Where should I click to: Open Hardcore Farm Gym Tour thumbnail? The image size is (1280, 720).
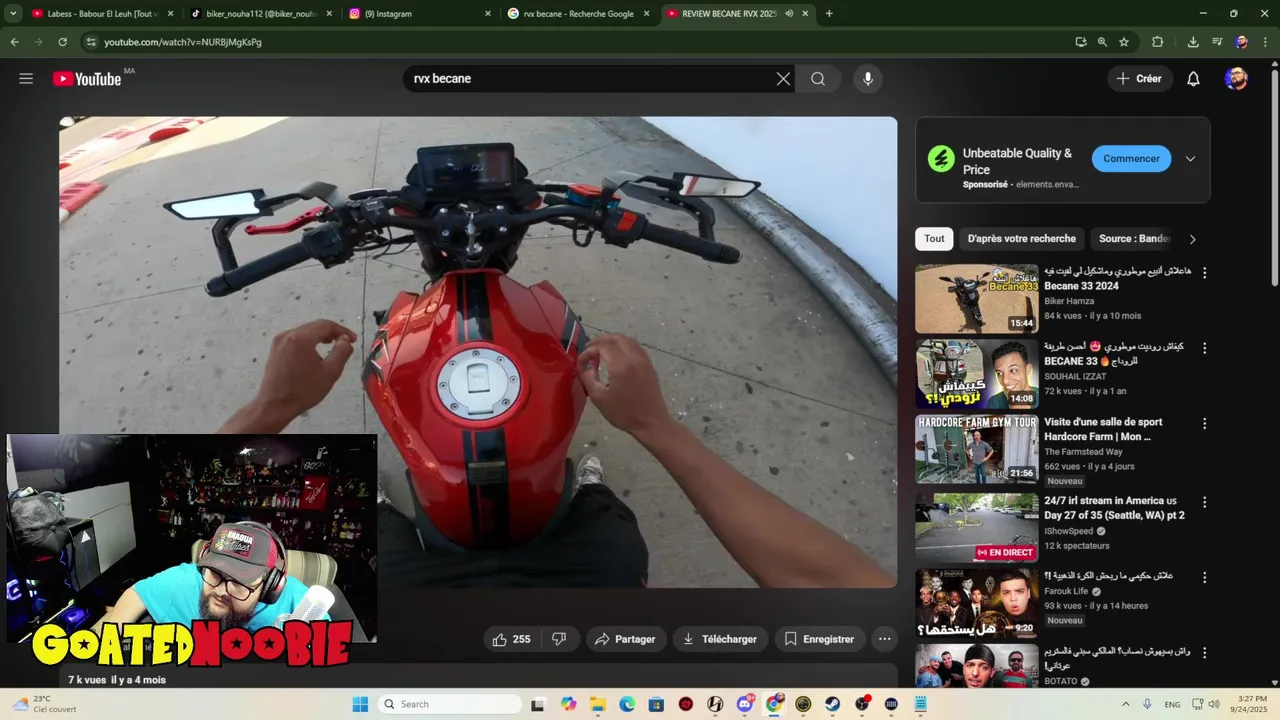tap(976, 450)
